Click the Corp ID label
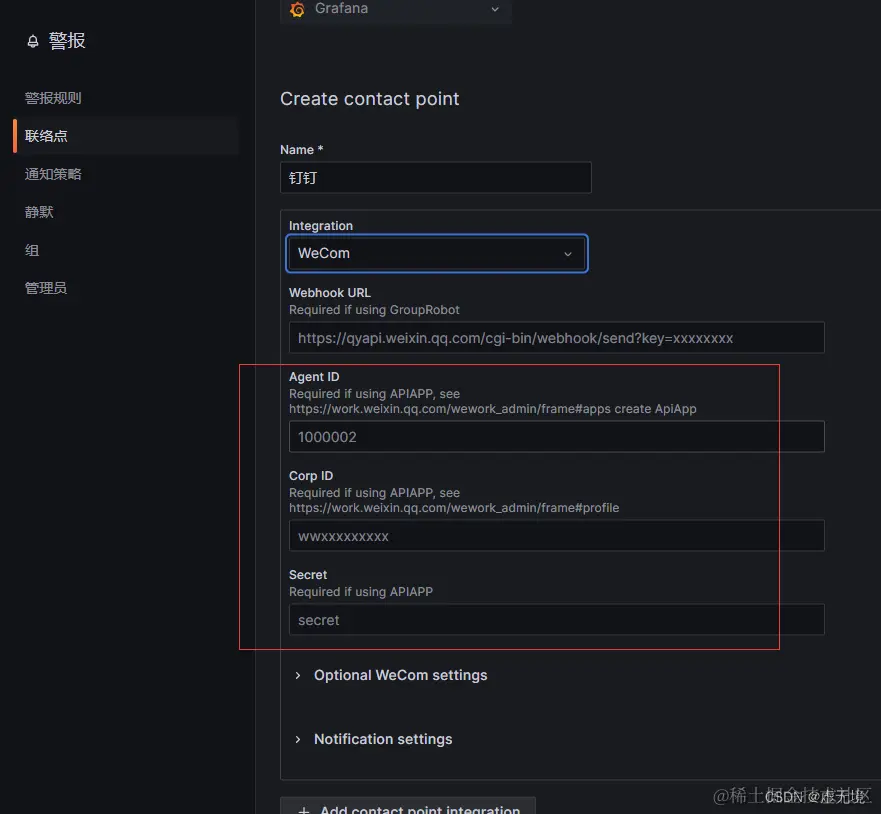 pyautogui.click(x=311, y=476)
